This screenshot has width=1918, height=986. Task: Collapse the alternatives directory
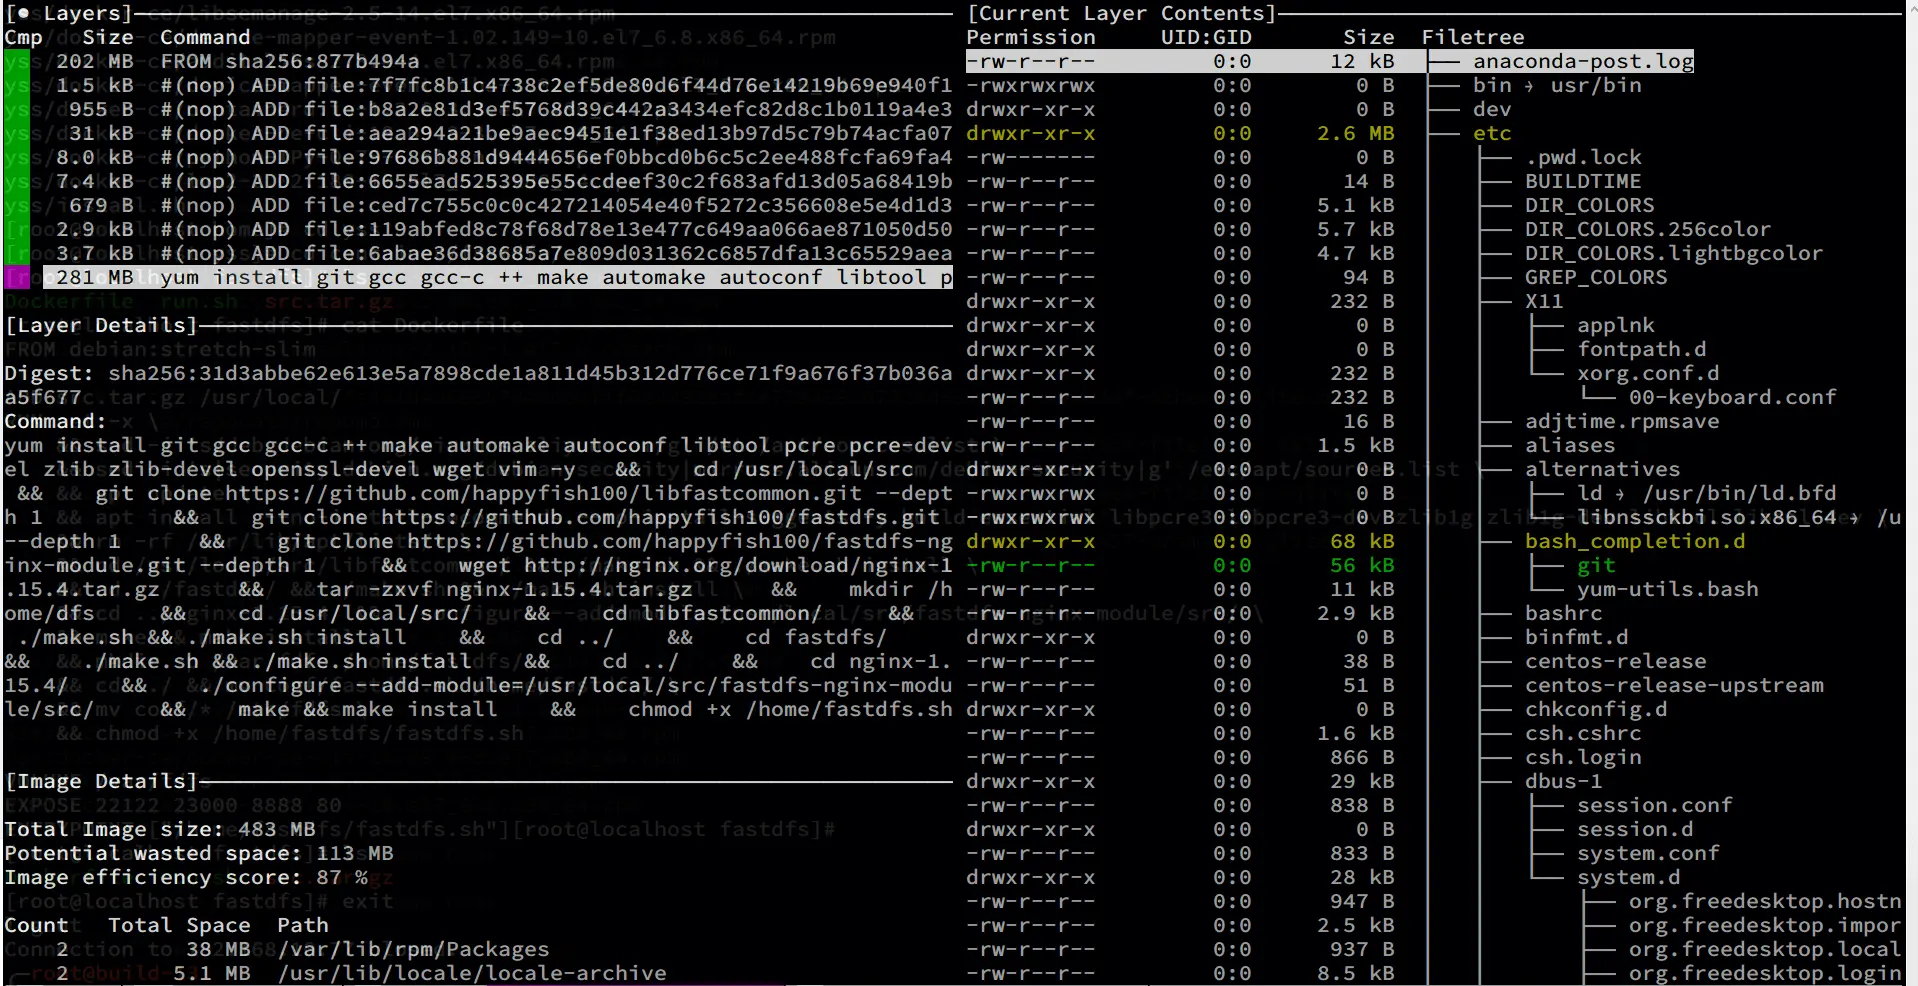pos(1602,469)
